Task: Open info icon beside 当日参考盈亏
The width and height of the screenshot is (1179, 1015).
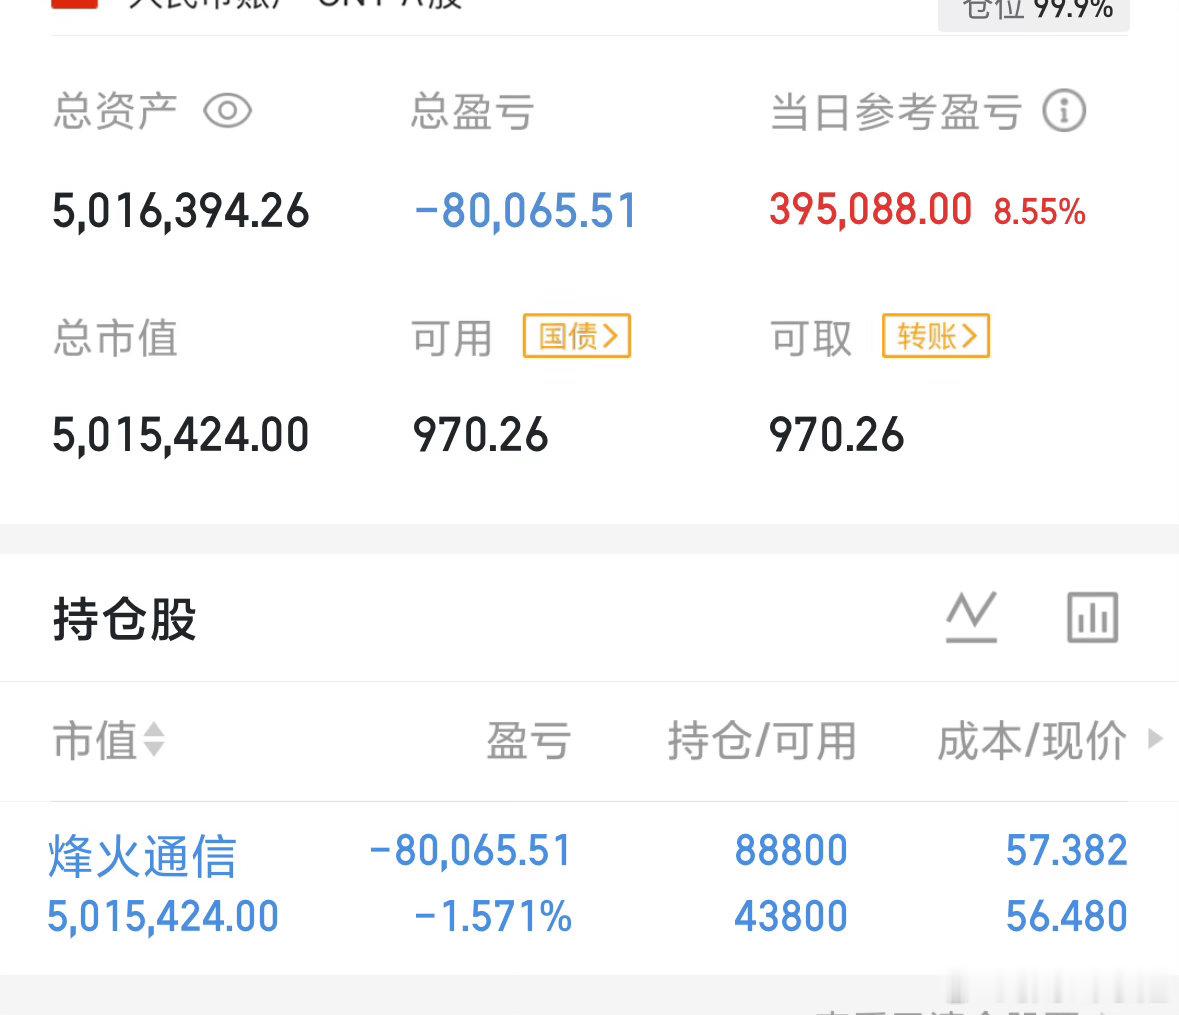Action: pos(1064,111)
